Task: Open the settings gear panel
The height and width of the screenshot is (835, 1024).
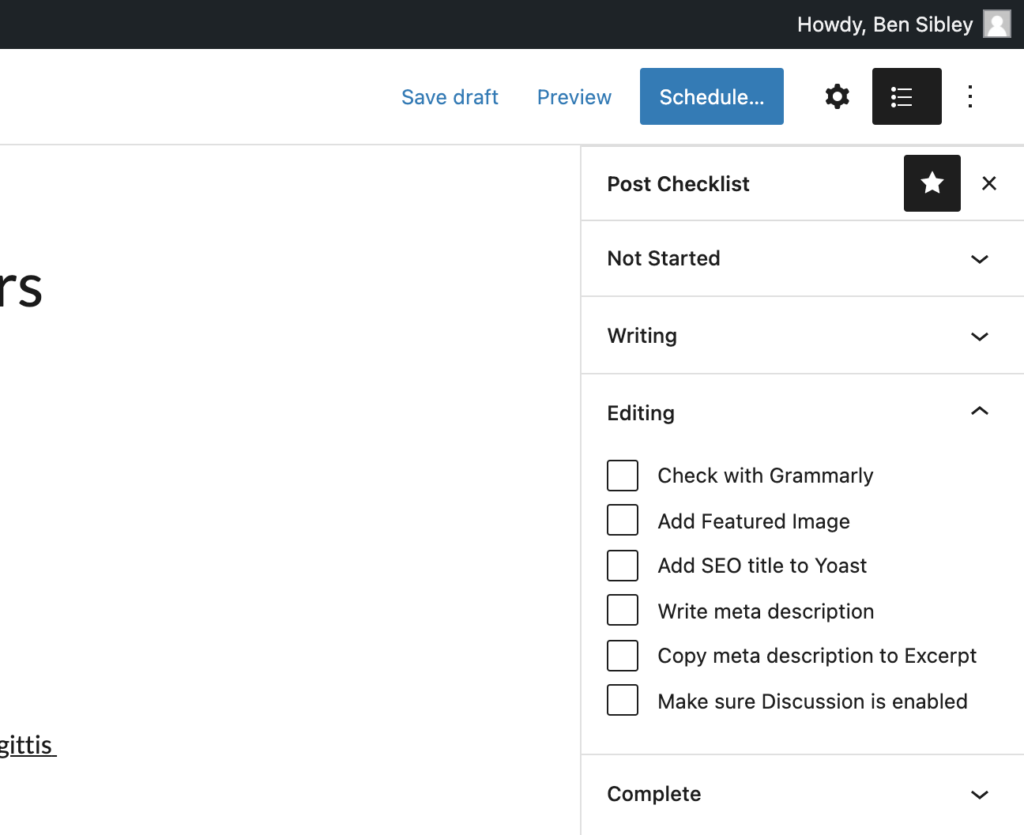Action: click(x=837, y=97)
